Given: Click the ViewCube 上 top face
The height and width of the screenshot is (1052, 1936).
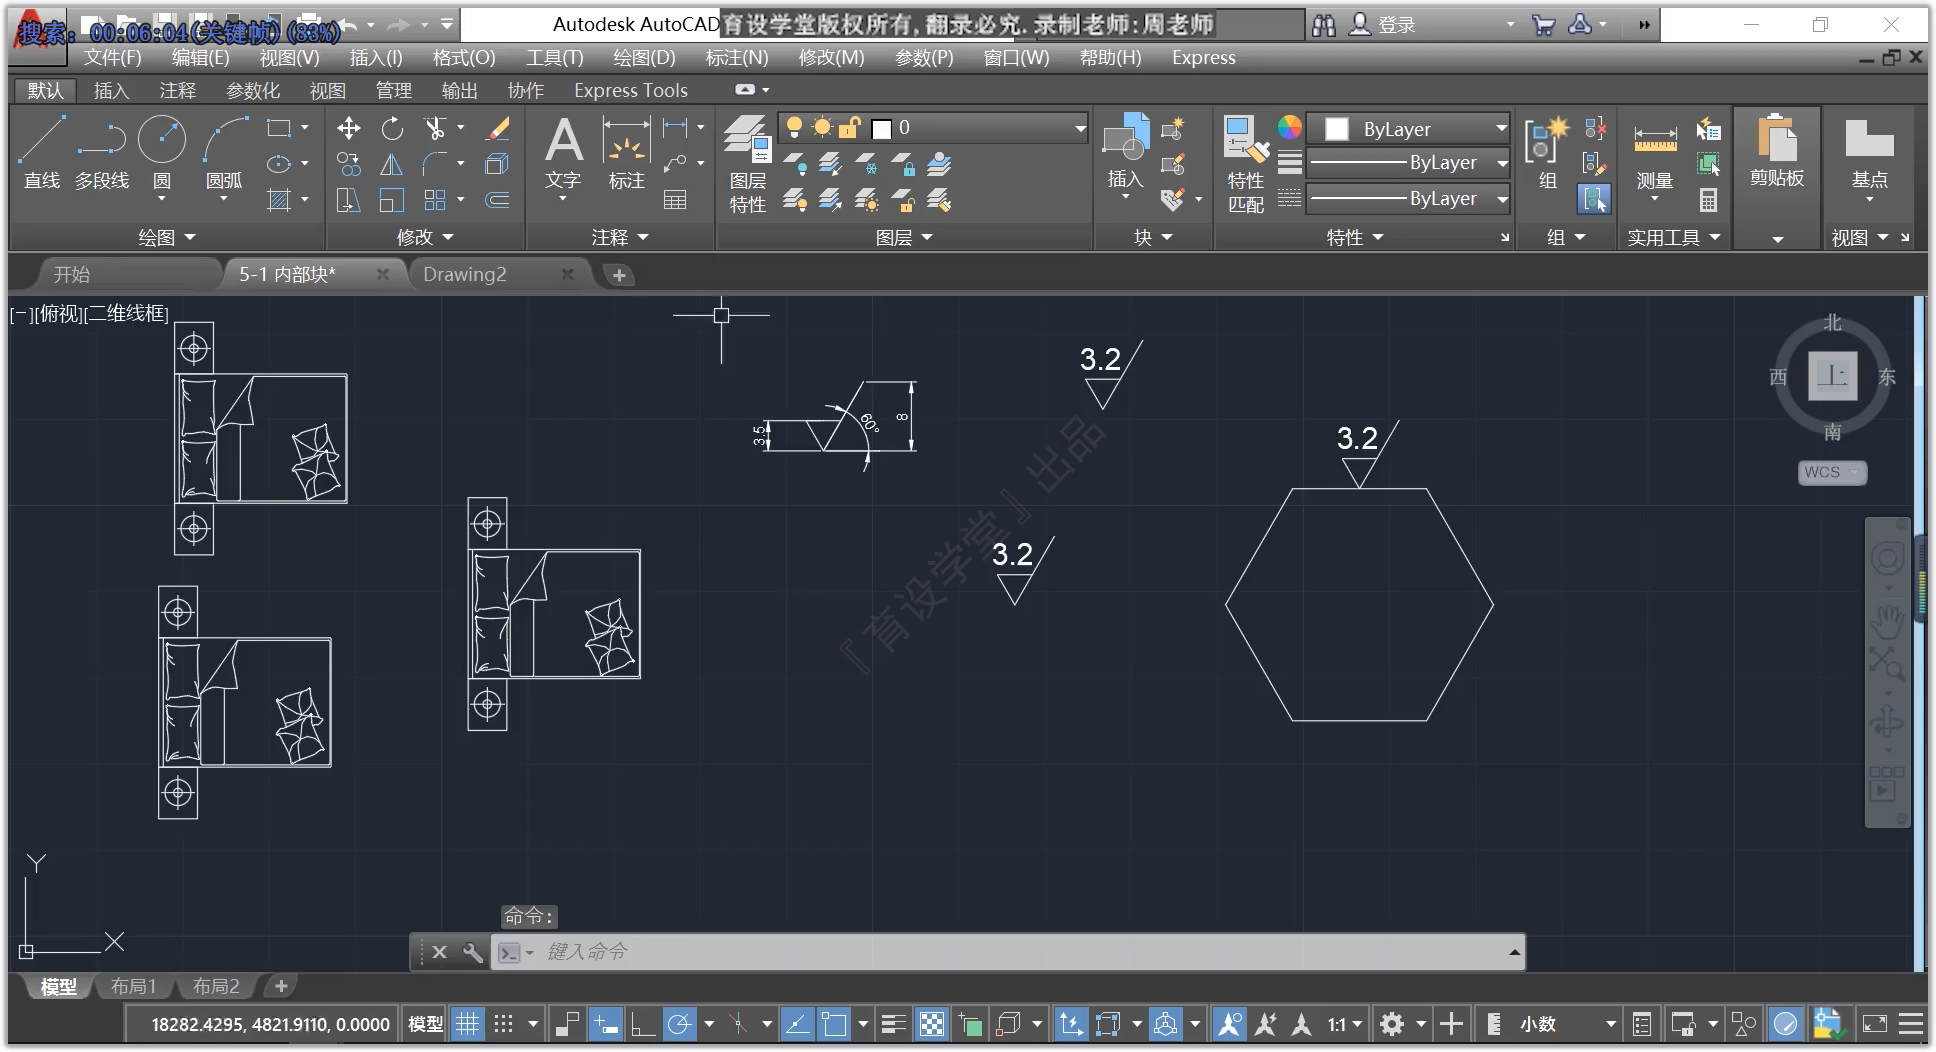Looking at the screenshot, I should (x=1832, y=376).
